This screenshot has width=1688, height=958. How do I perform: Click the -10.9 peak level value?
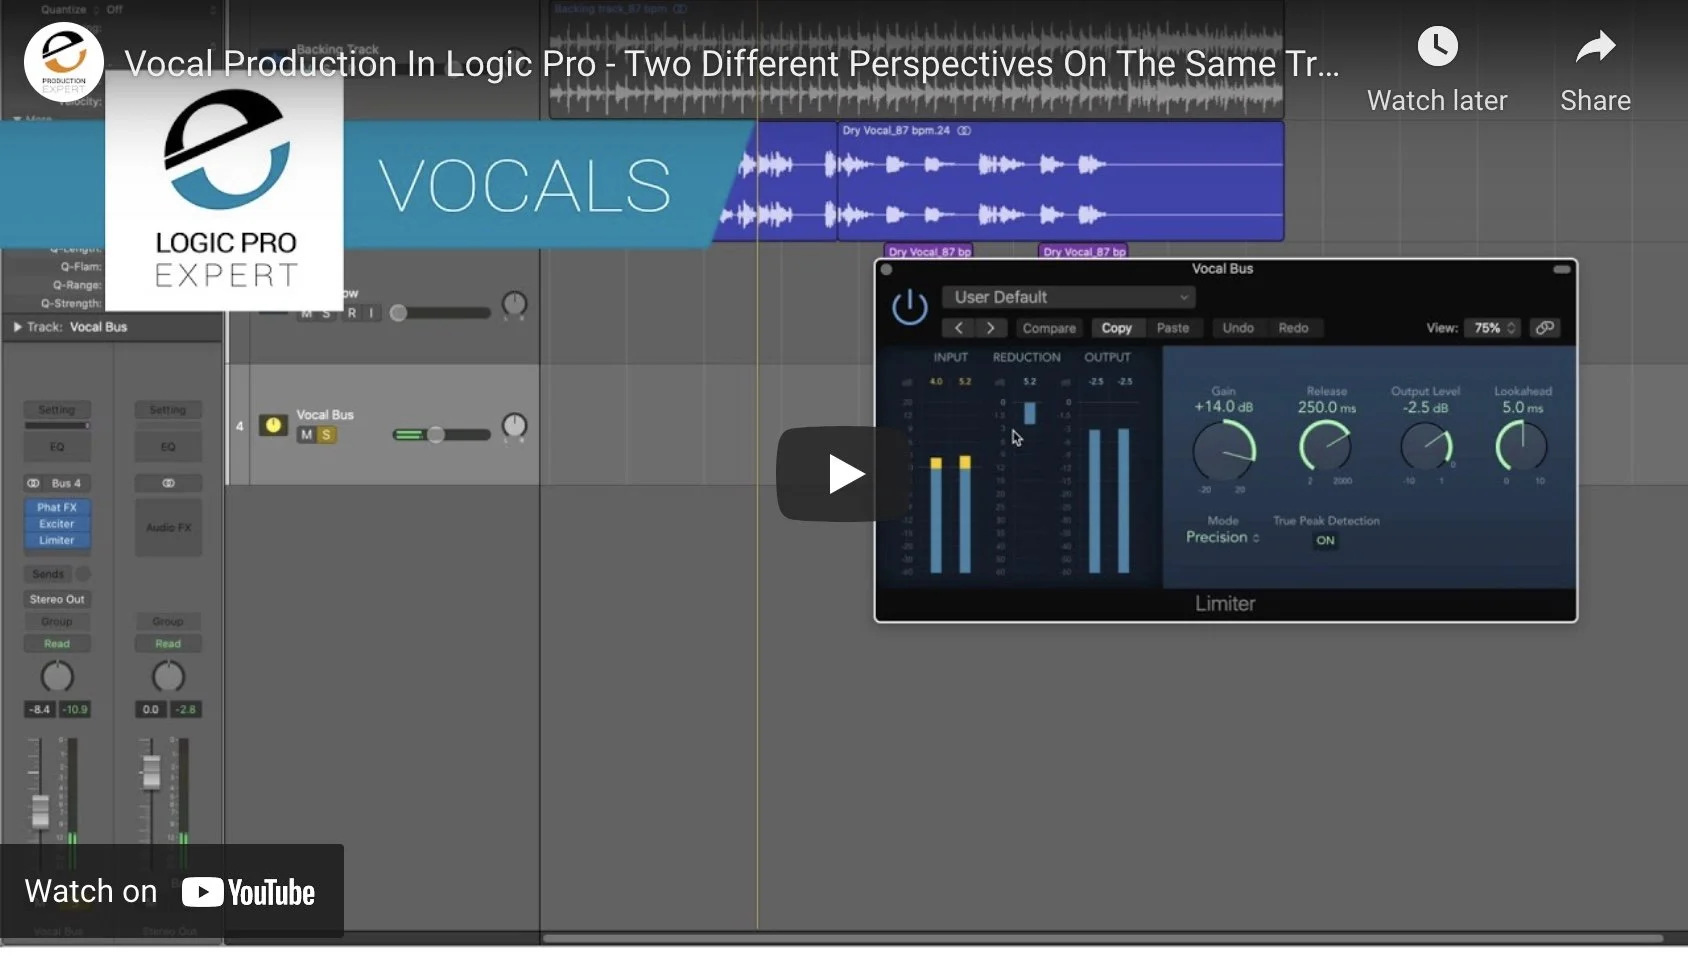click(x=75, y=709)
